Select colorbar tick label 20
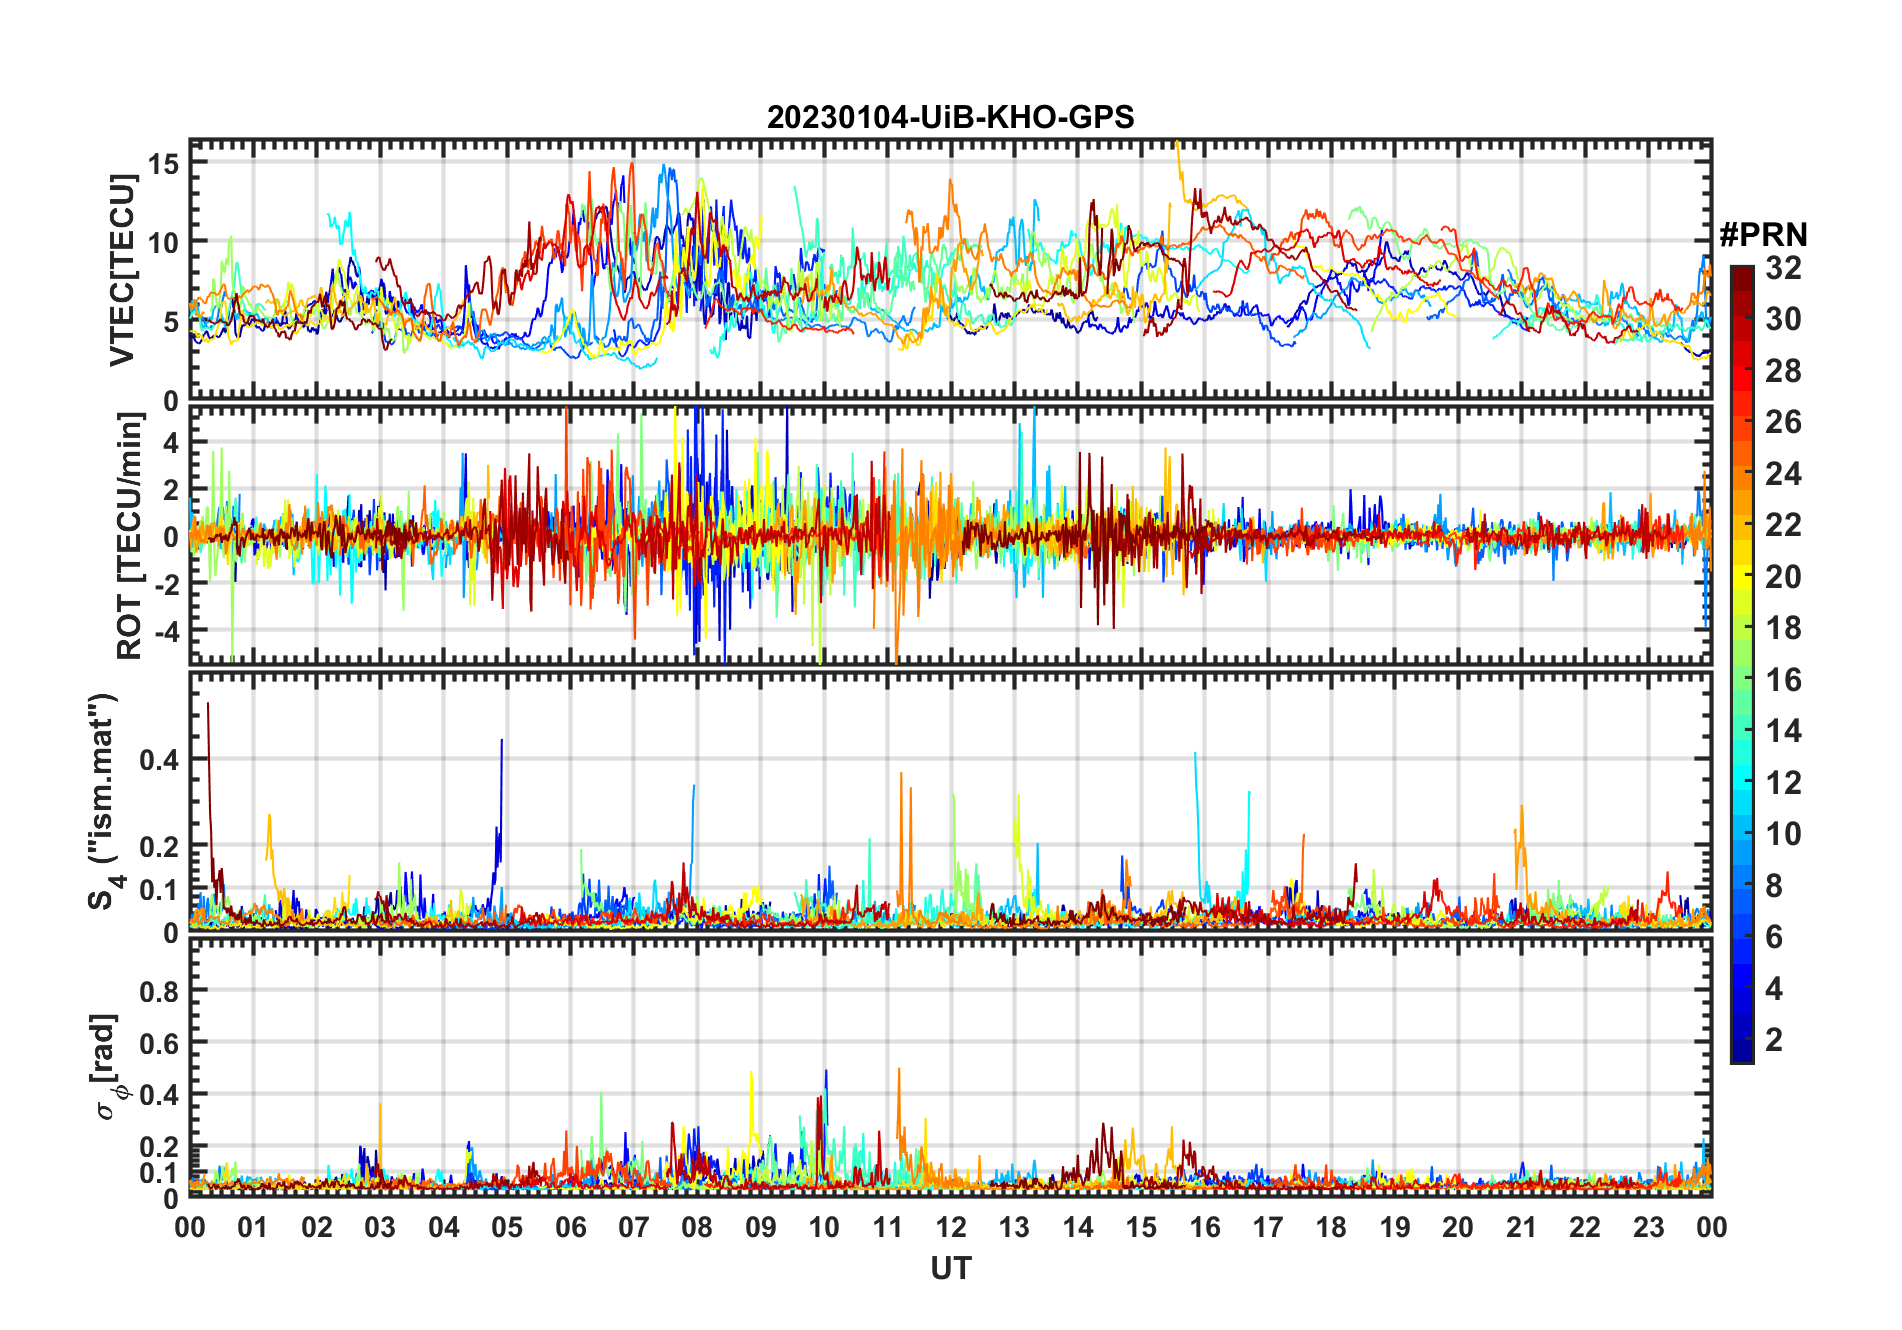 coord(1783,577)
